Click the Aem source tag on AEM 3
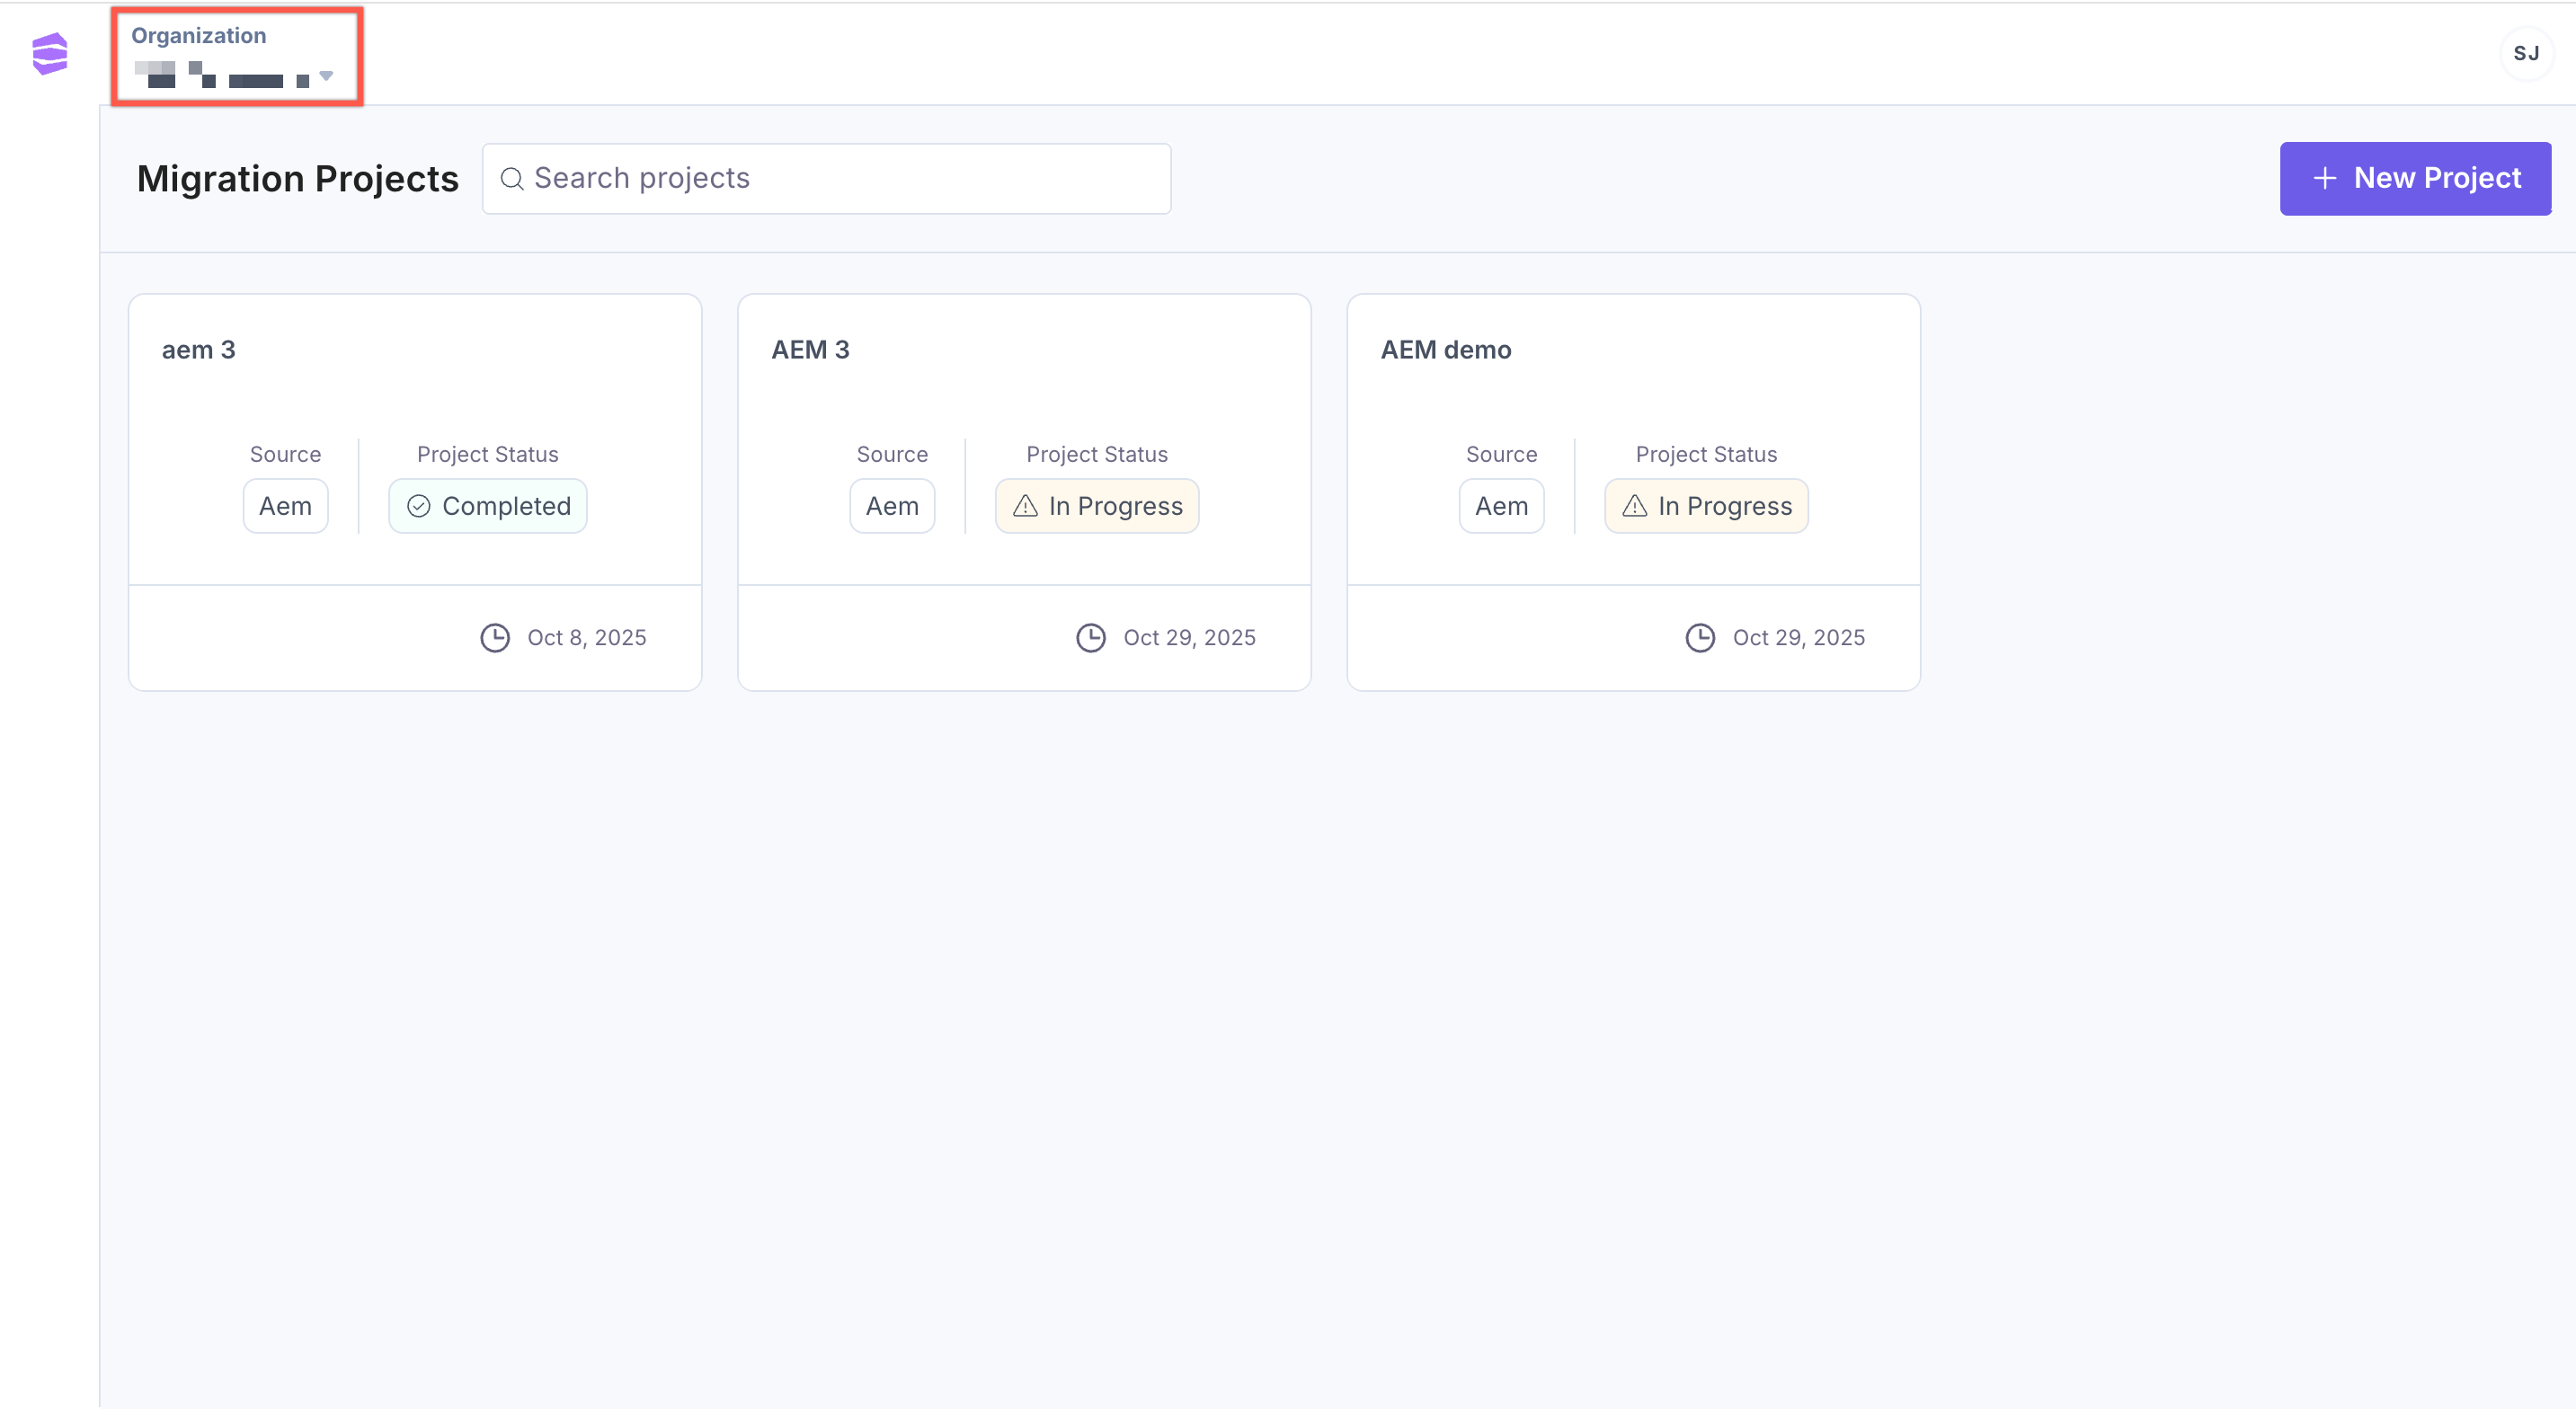Viewport: 2576px width, 1409px height. tap(892, 507)
